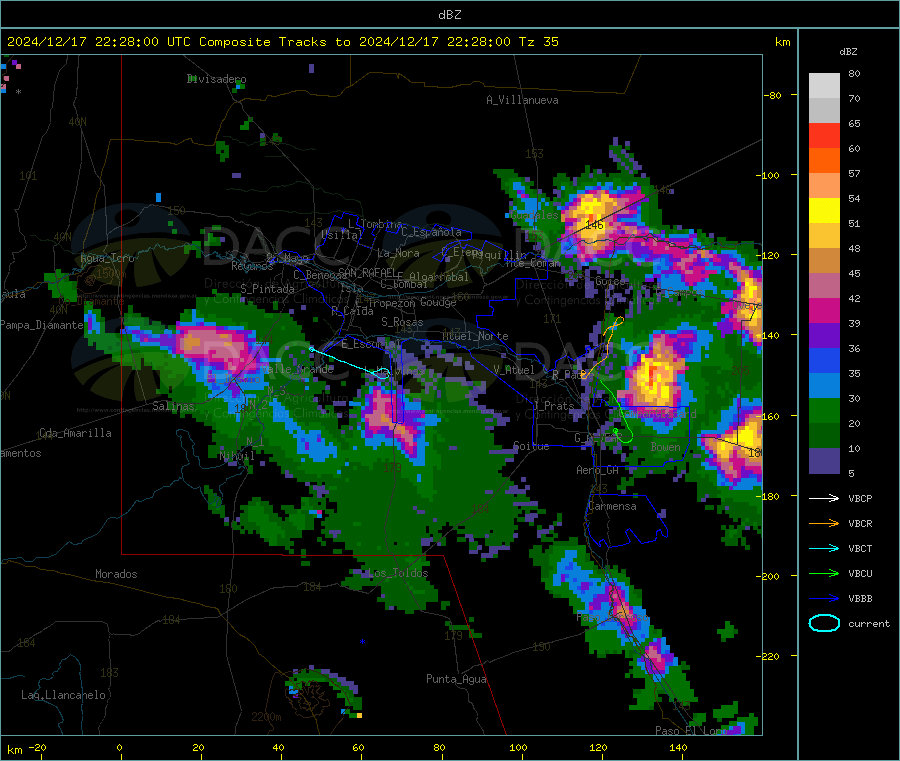Click the 'Soitue' place label
Viewport: 900px width, 761px height.
531,446
